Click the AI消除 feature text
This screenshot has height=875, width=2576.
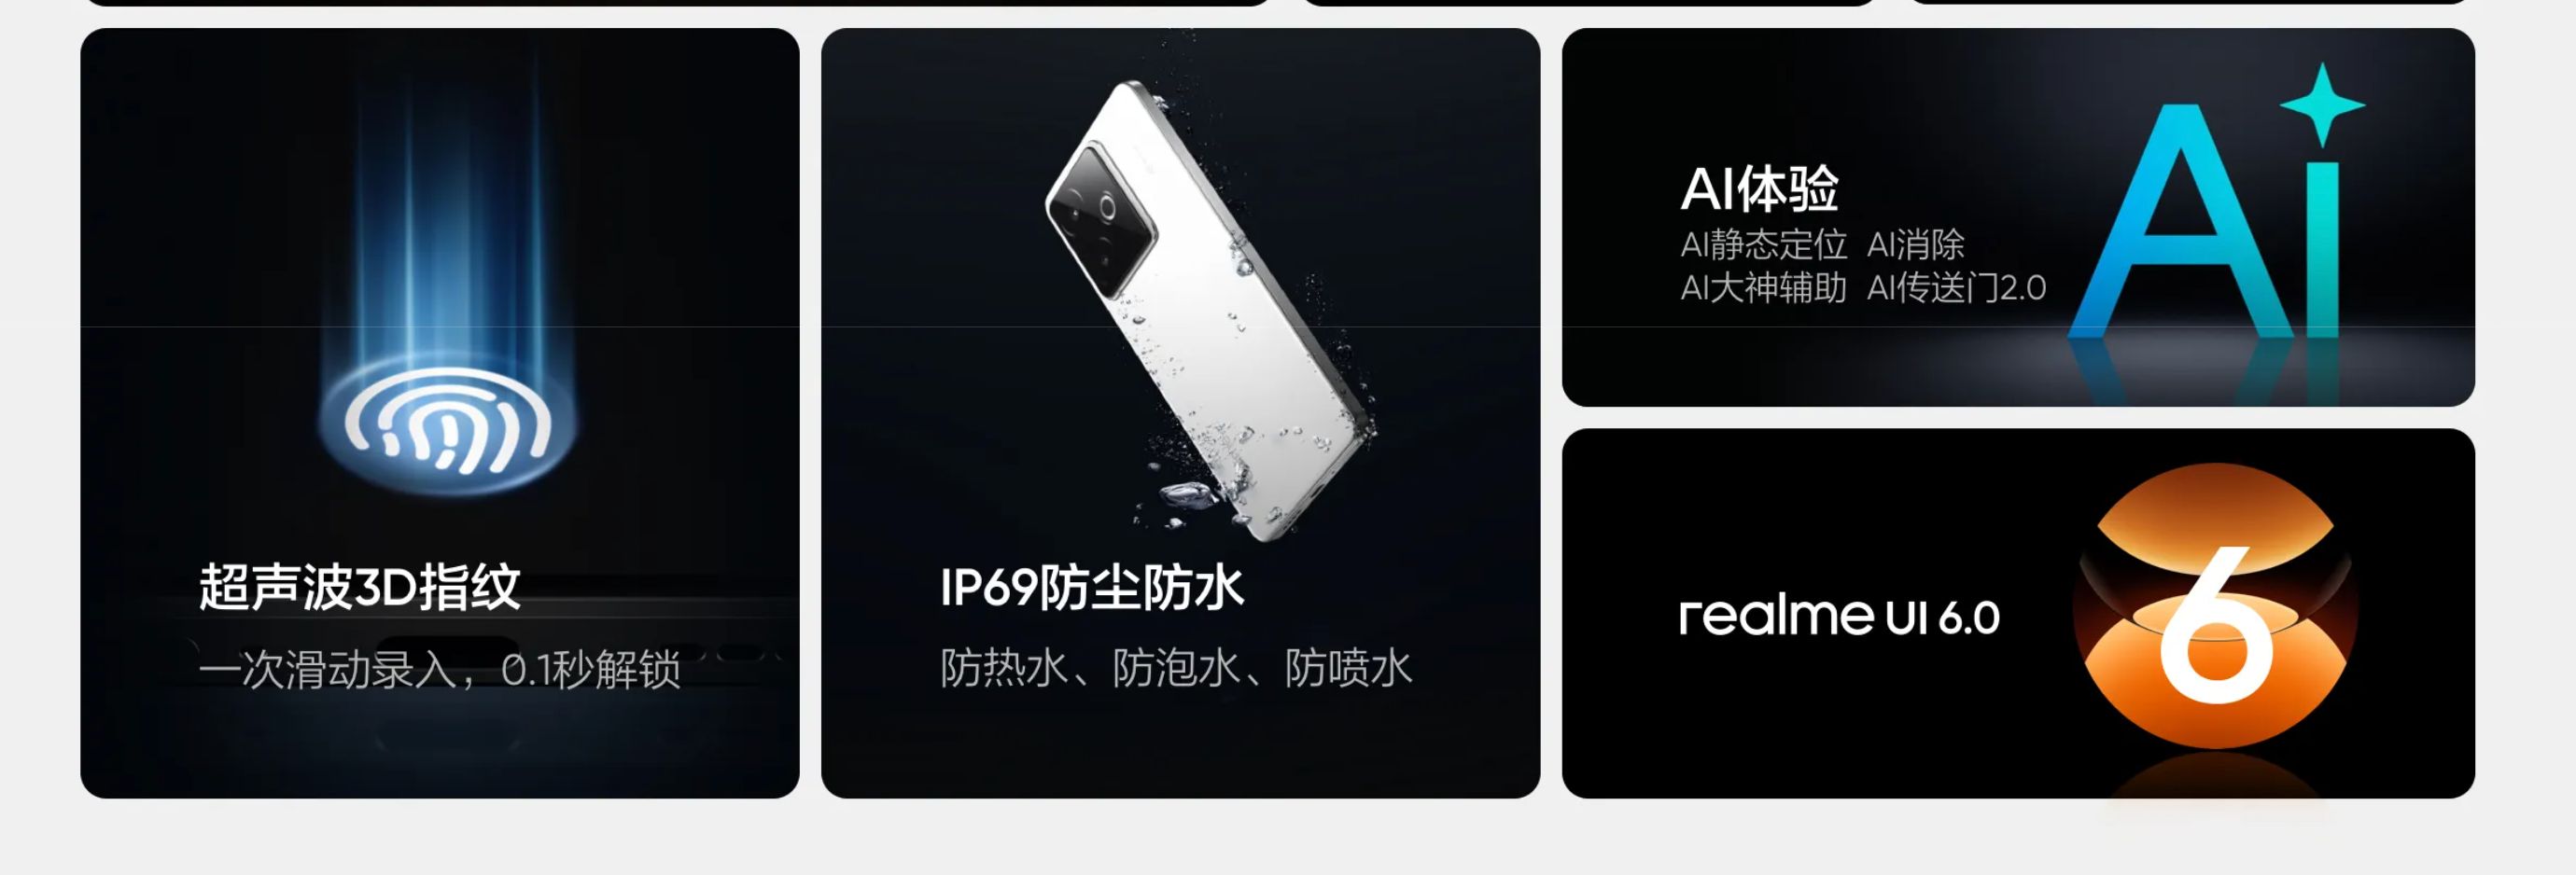[x=1915, y=244]
